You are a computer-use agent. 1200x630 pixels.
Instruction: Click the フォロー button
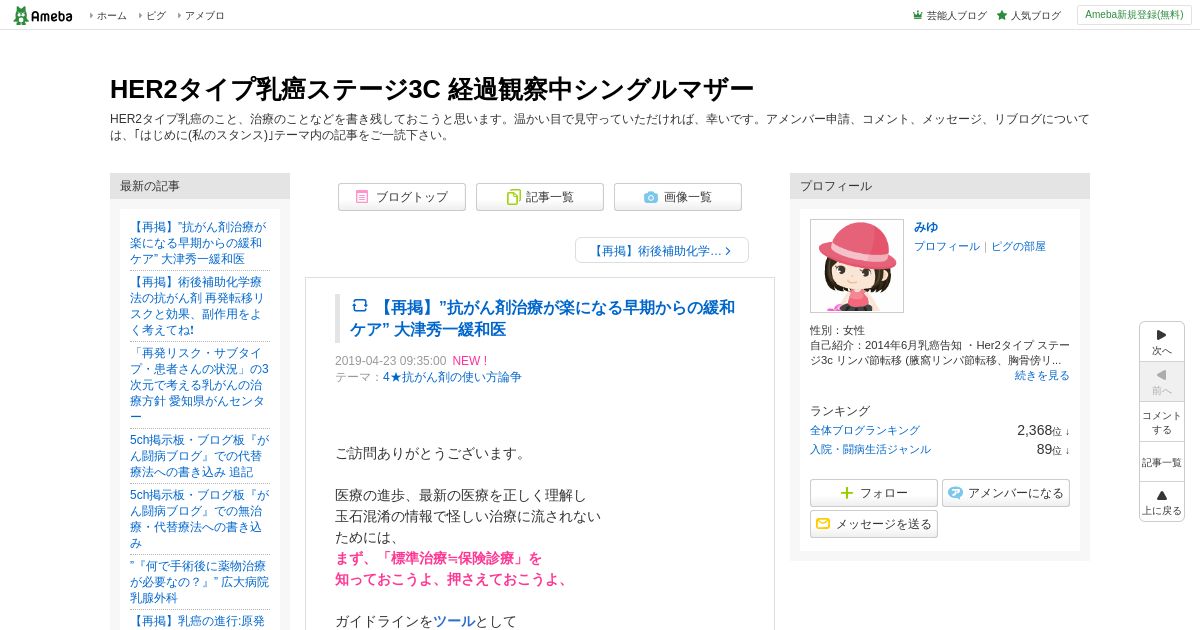(x=874, y=493)
